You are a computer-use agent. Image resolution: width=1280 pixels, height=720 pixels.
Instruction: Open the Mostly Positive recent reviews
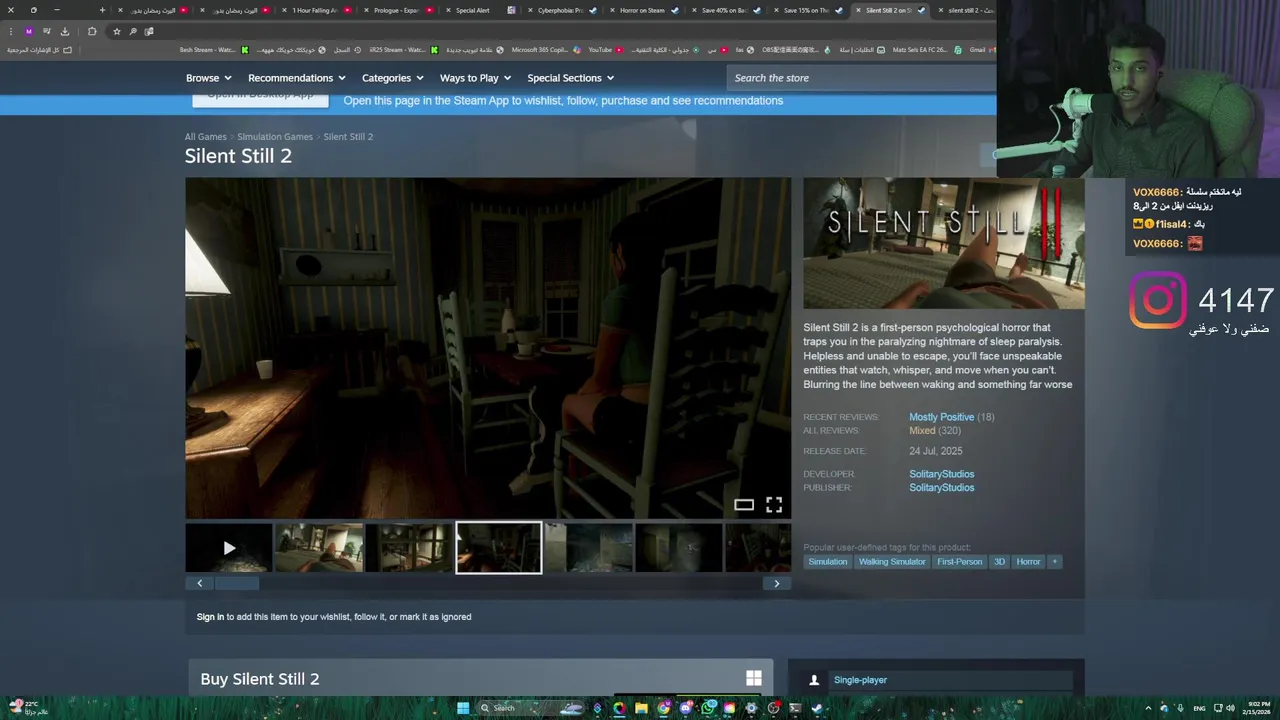pyautogui.click(x=941, y=417)
